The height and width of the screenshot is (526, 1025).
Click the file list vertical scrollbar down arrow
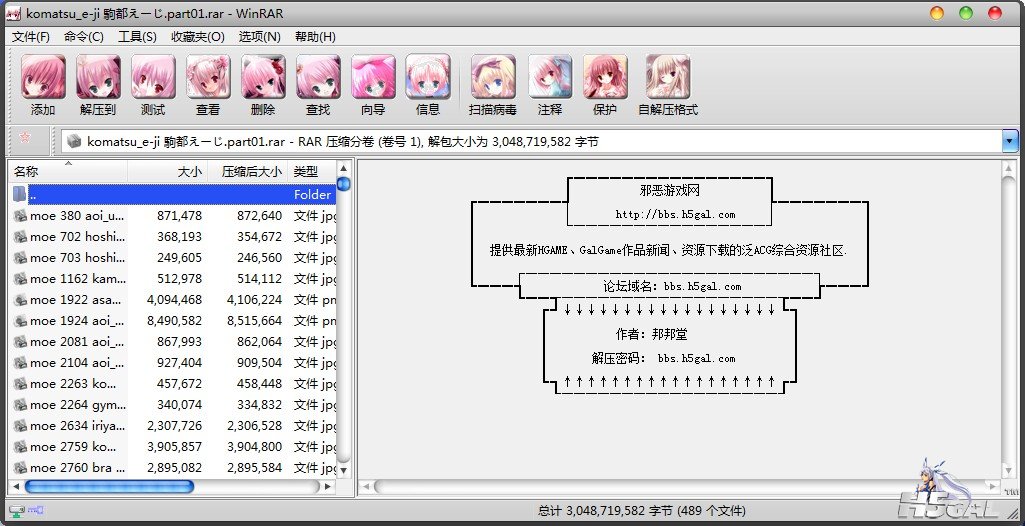pos(344,470)
